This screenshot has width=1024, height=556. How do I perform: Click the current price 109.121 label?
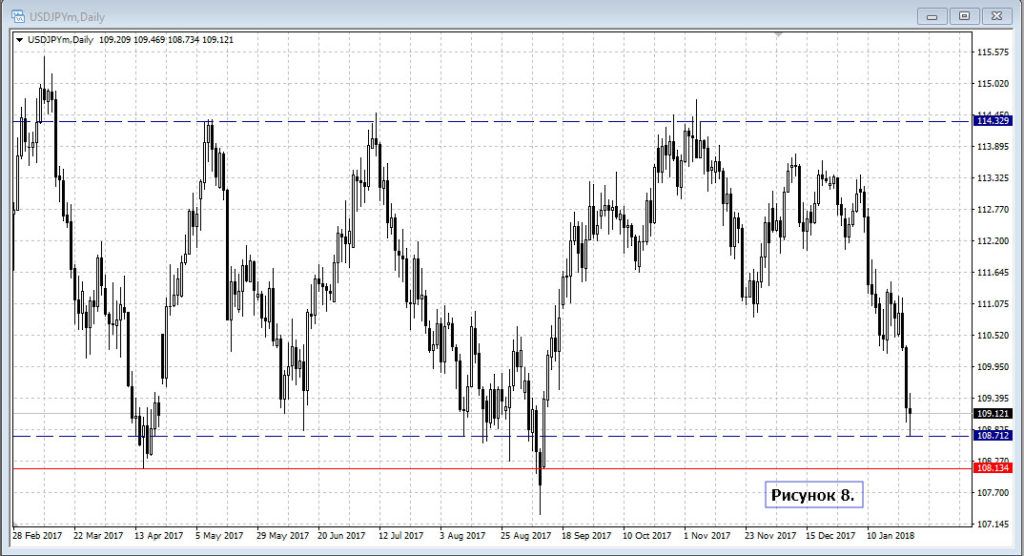[991, 413]
